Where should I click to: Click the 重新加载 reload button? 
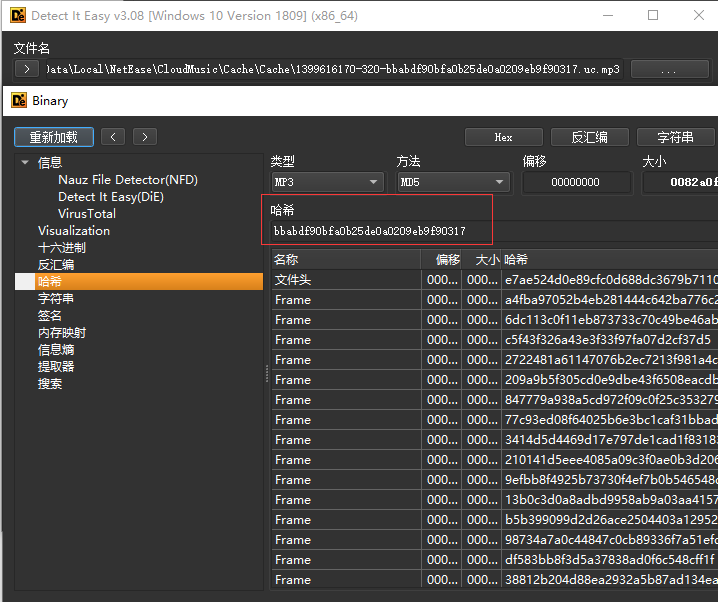[54, 137]
